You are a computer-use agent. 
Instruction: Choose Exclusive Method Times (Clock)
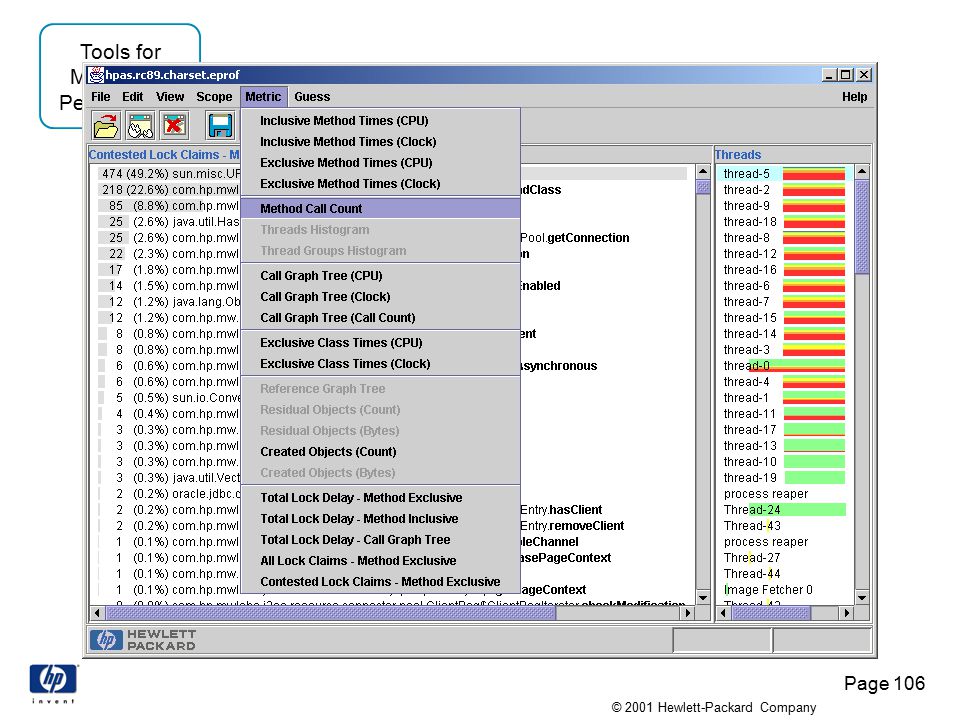click(x=381, y=184)
